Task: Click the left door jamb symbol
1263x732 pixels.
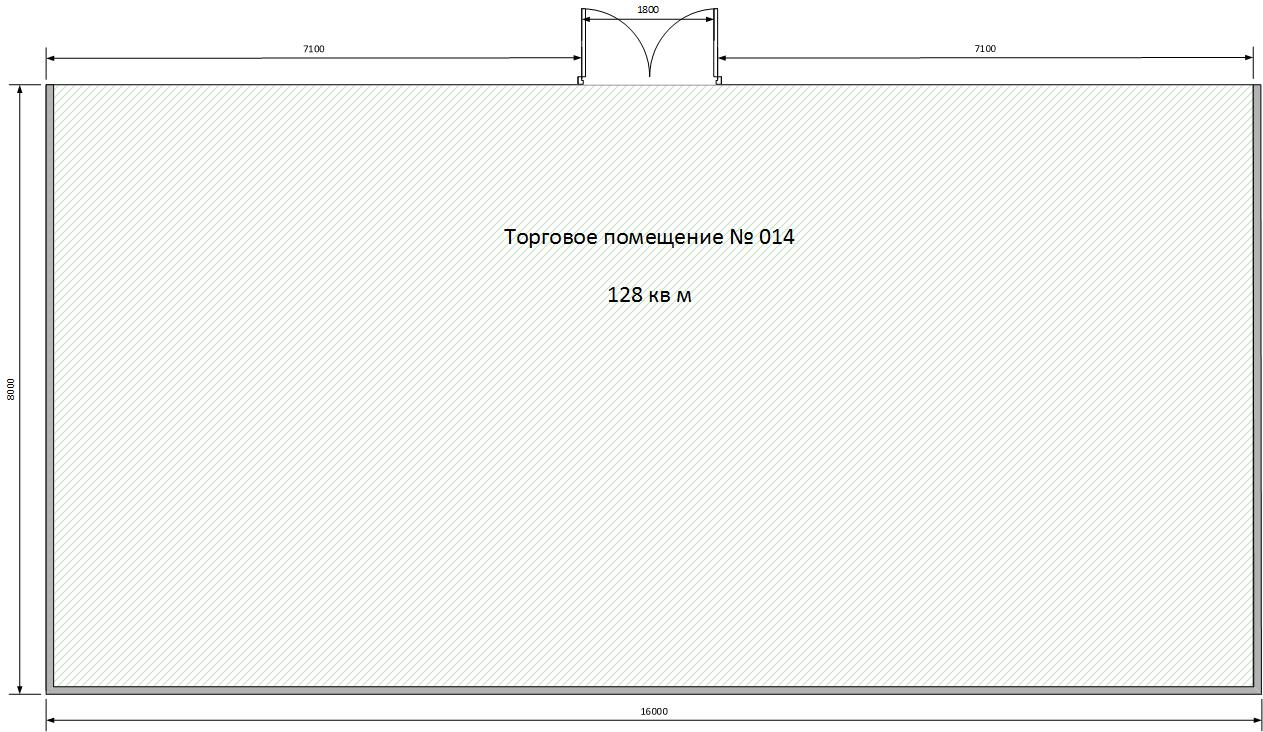Action: [x=580, y=80]
